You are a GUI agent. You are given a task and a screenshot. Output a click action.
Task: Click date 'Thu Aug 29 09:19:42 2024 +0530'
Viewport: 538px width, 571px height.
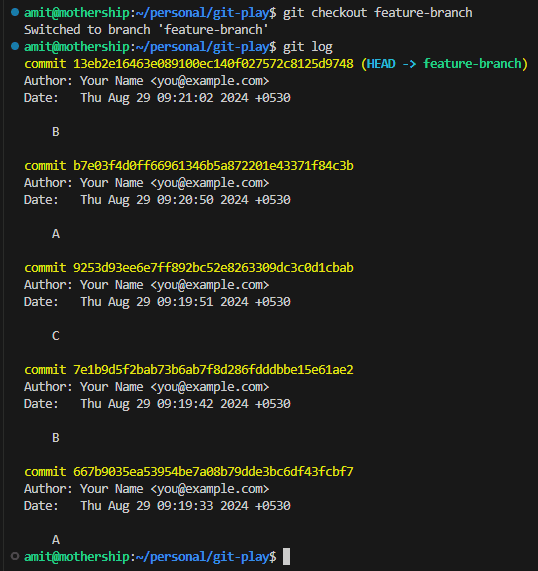pyautogui.click(x=185, y=404)
